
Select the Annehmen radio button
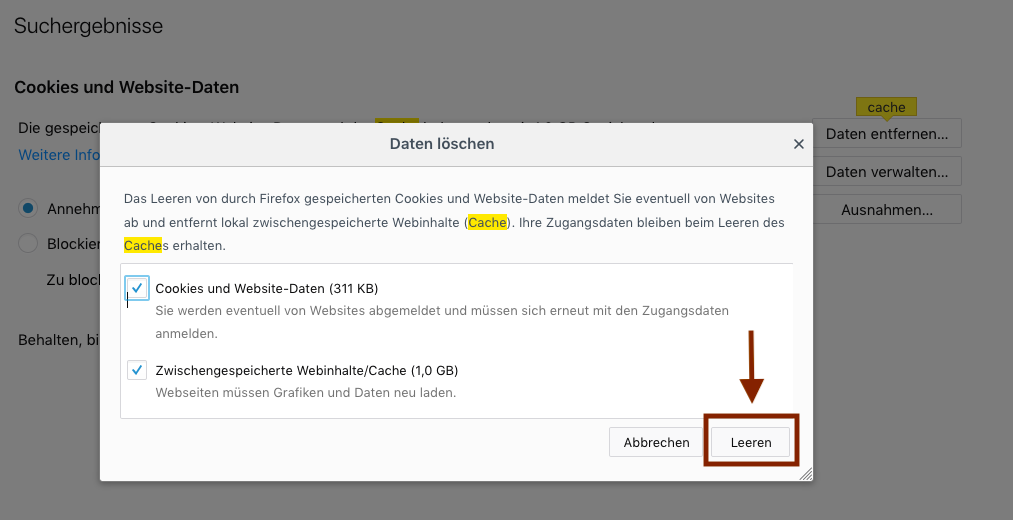(28, 208)
